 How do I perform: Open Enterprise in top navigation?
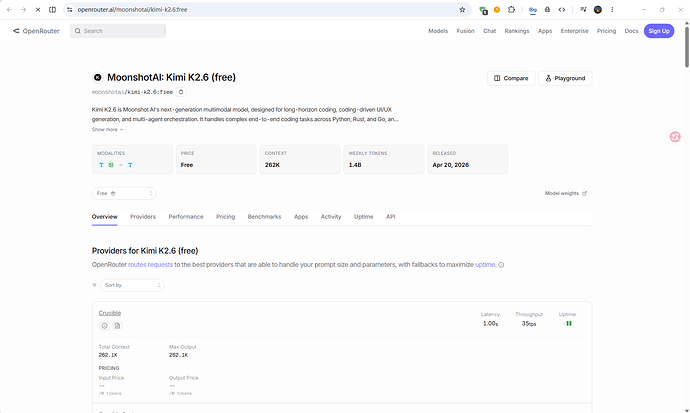[x=574, y=31]
